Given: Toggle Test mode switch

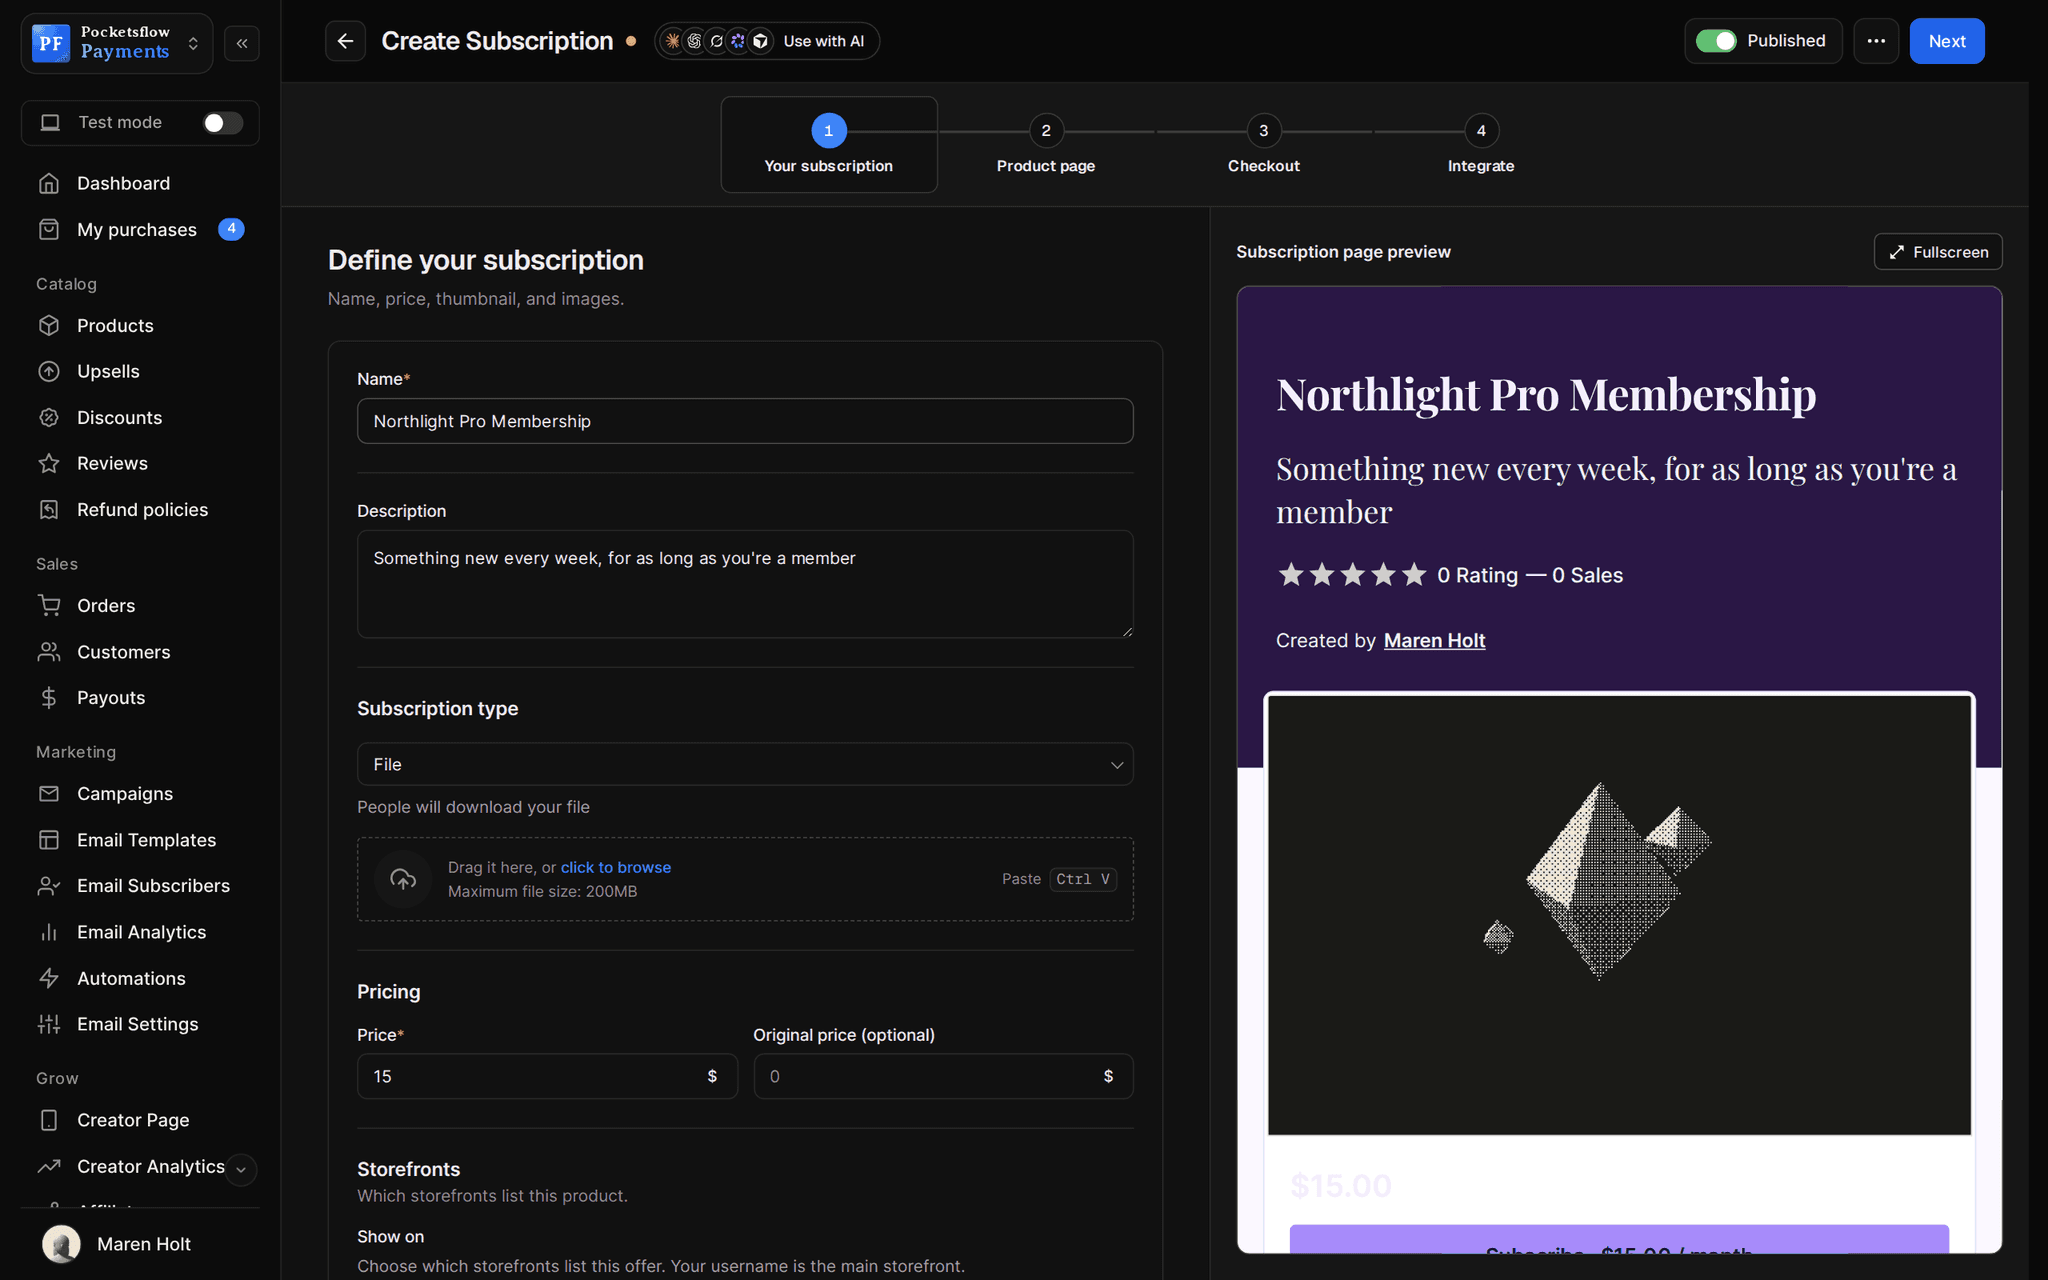Looking at the screenshot, I should click(222, 122).
